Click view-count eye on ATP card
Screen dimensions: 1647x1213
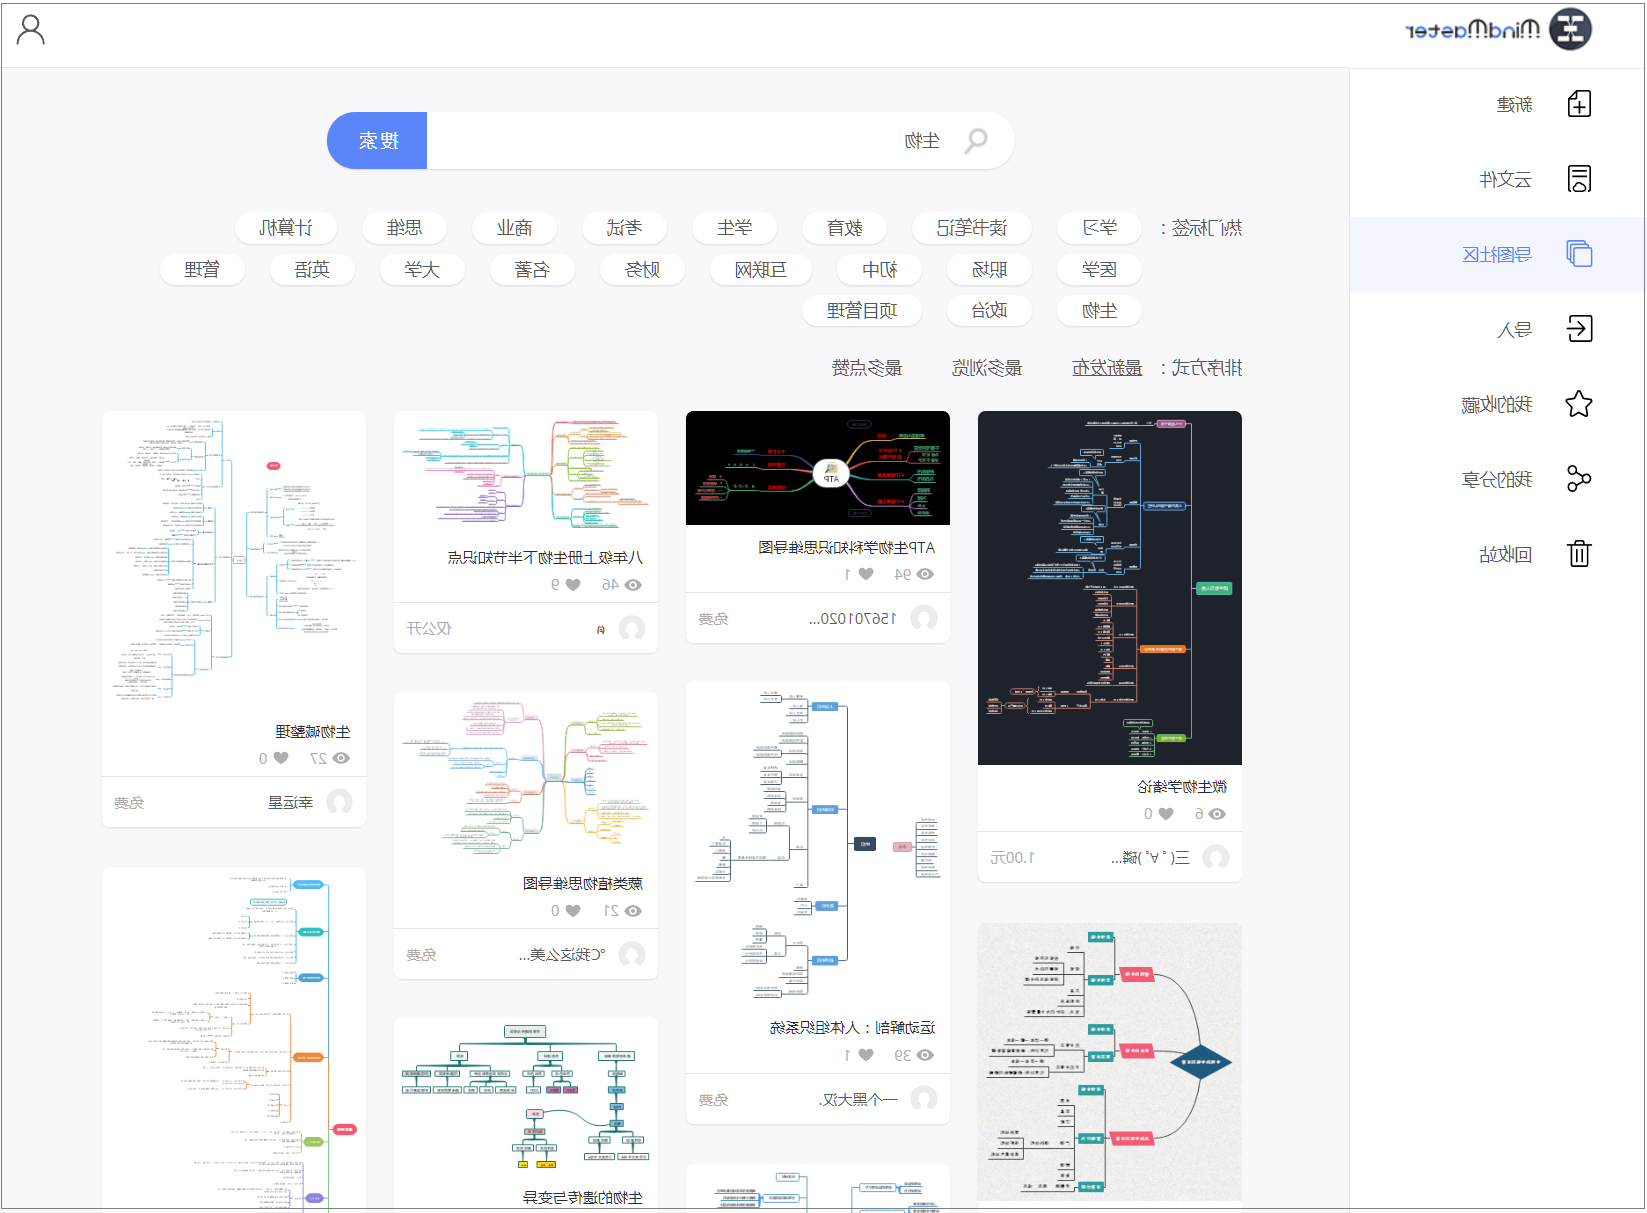(x=925, y=574)
